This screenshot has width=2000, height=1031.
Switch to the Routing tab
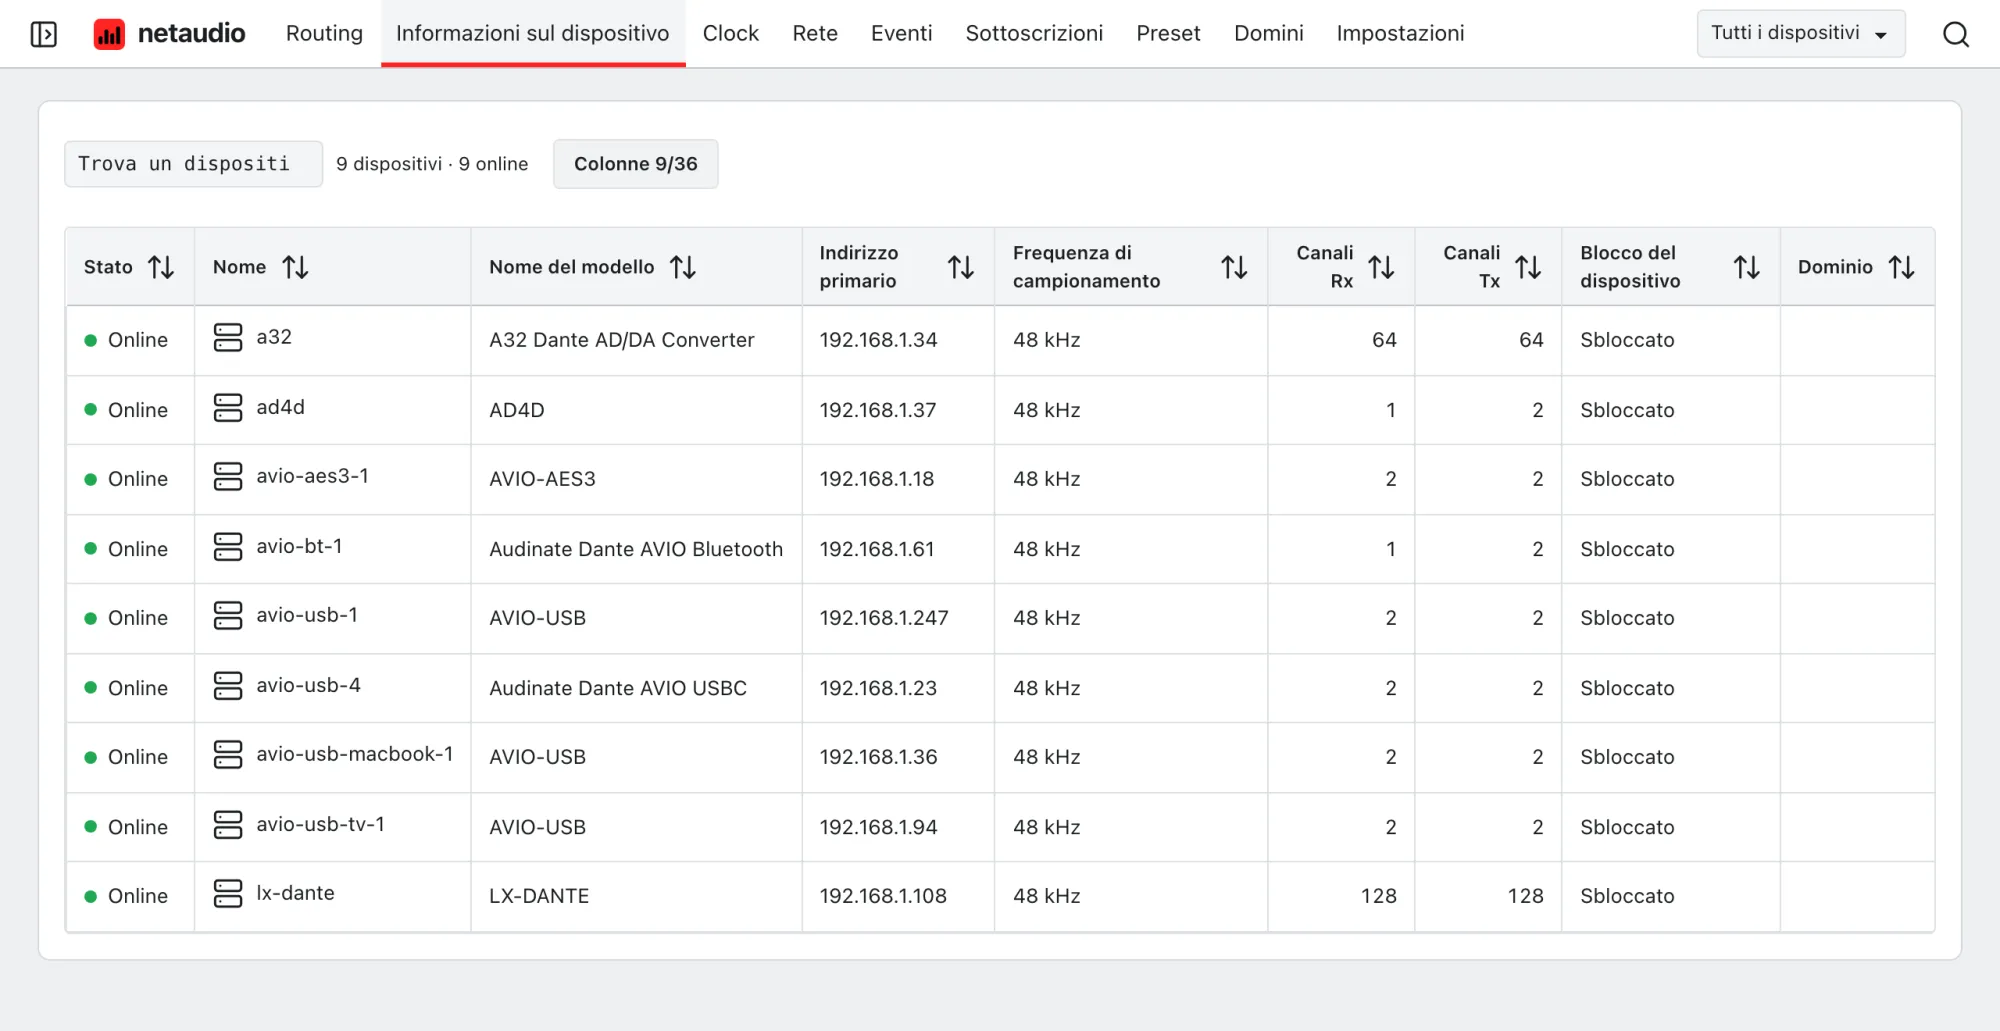click(324, 34)
